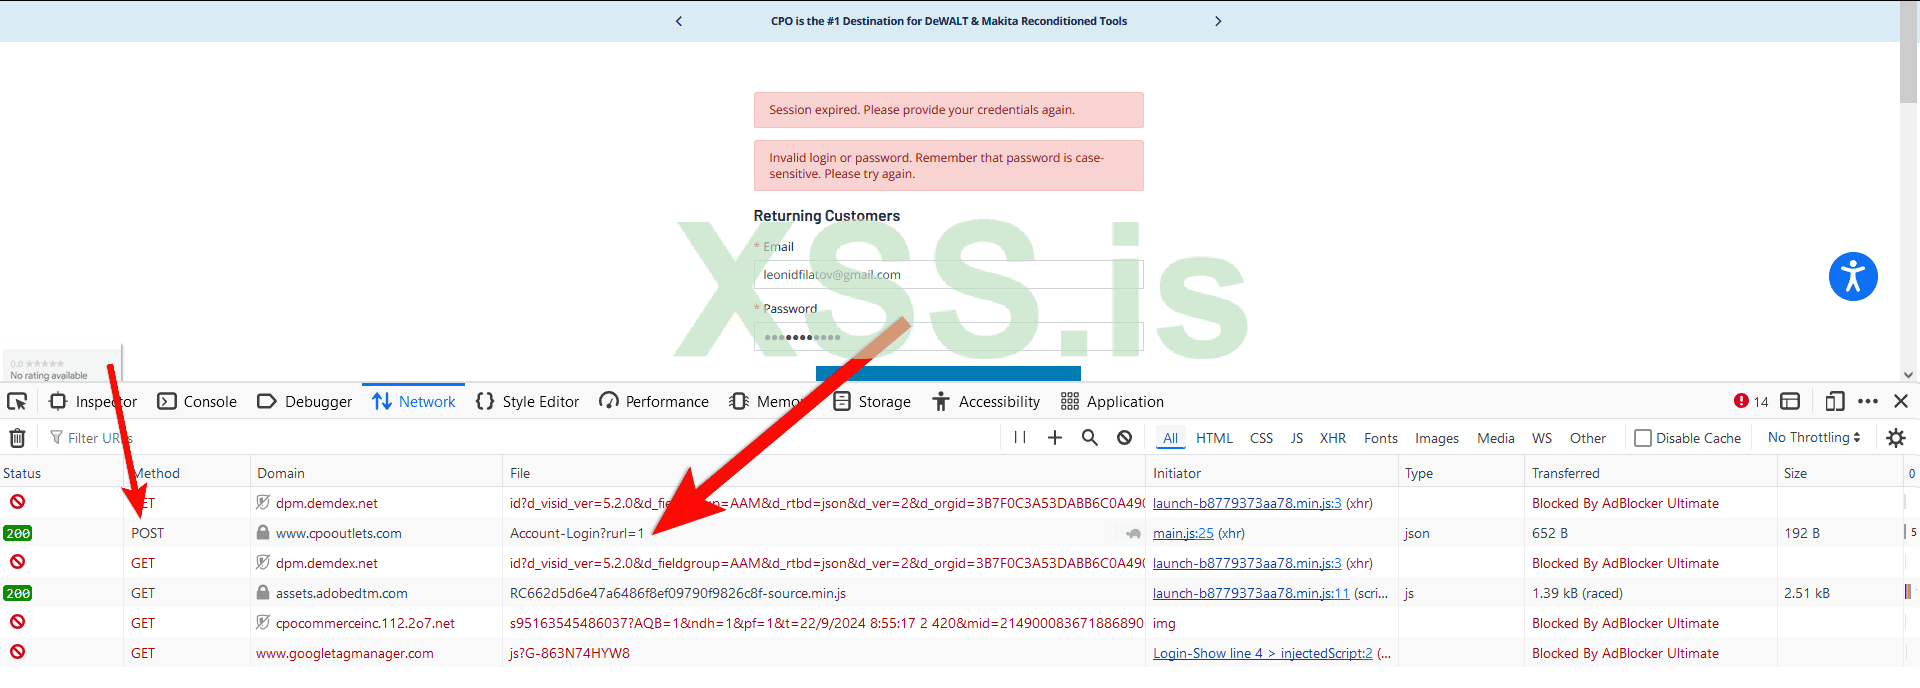Viewport: 1920px width, 688px height.
Task: Filter requests by WS
Action: coord(1542,438)
